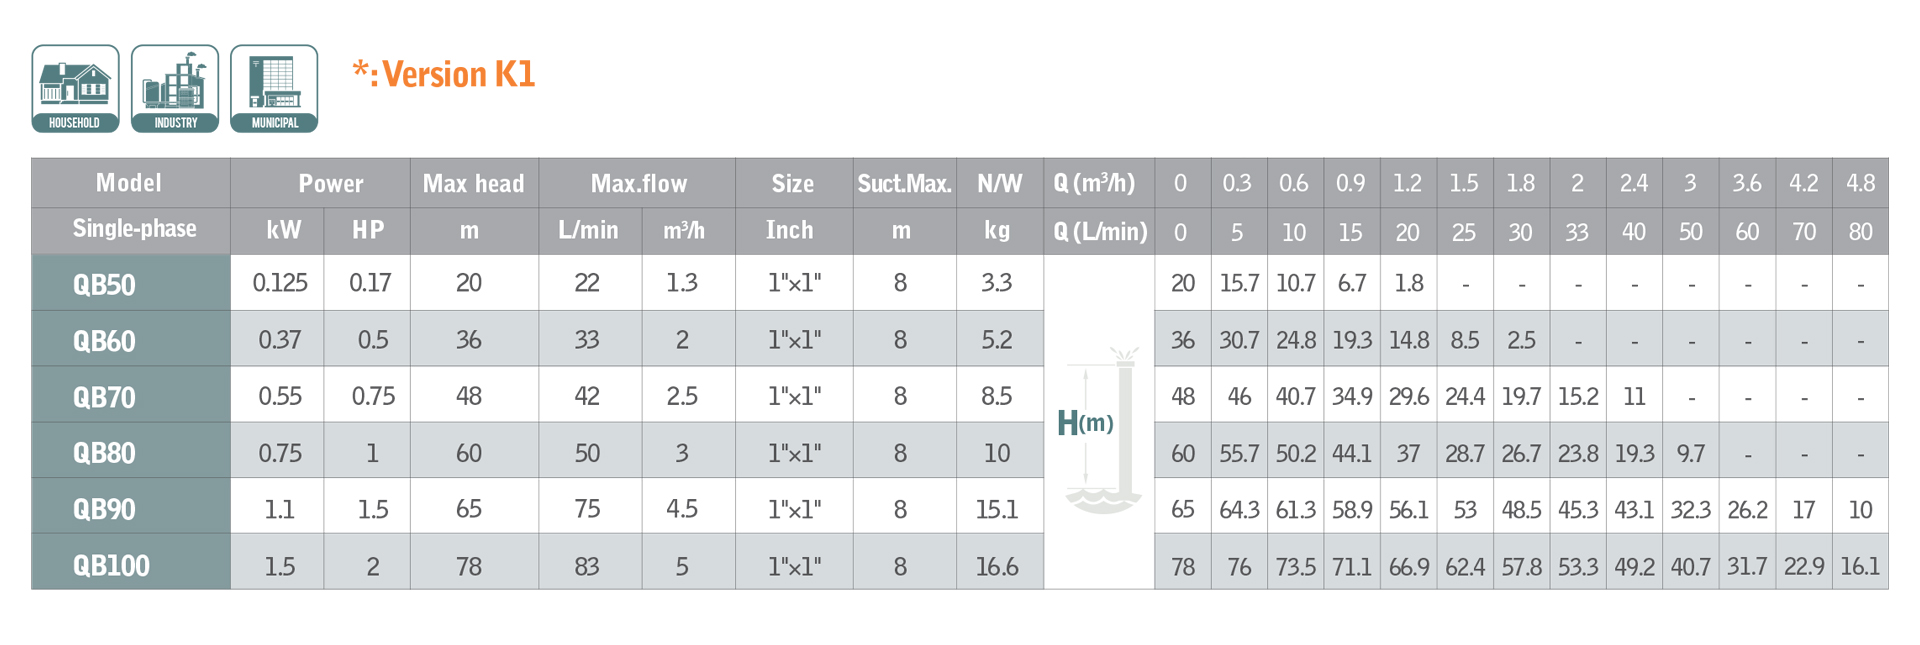Click the H(m) pump head diagram
Image resolution: width=1920 pixels, height=645 pixels.
(1098, 424)
